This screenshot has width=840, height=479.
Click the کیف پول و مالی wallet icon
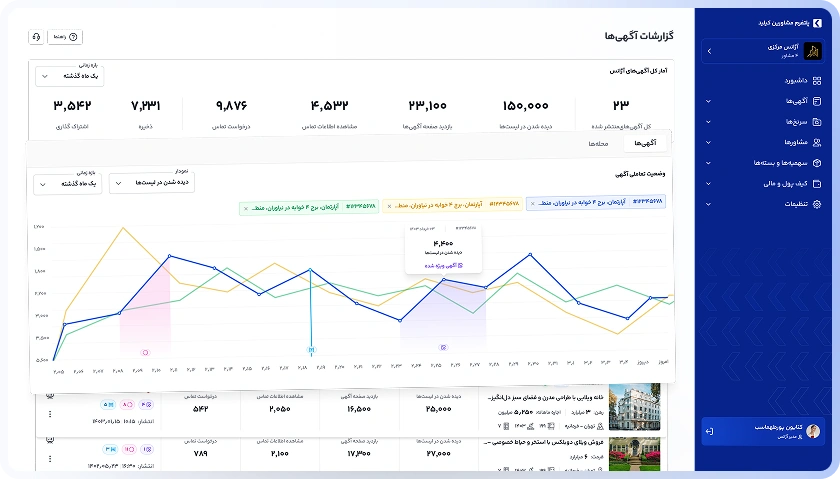817,183
